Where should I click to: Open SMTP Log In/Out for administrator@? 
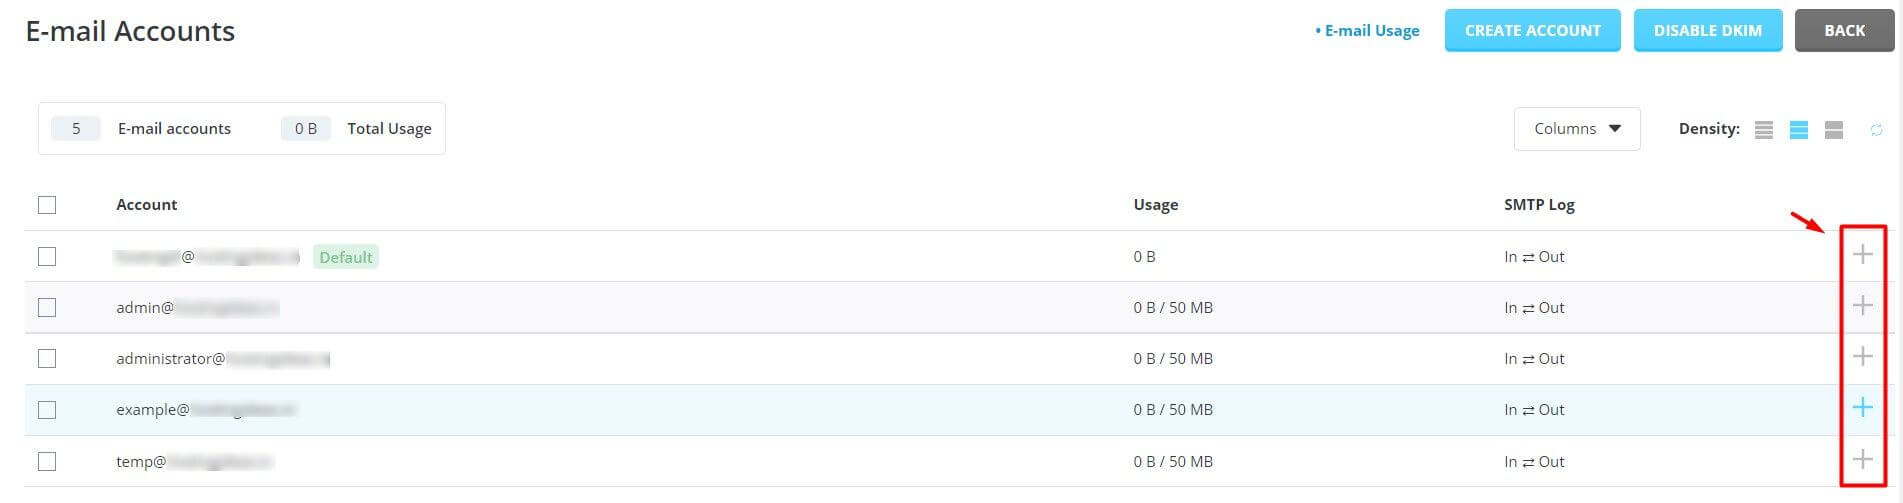tap(1534, 359)
